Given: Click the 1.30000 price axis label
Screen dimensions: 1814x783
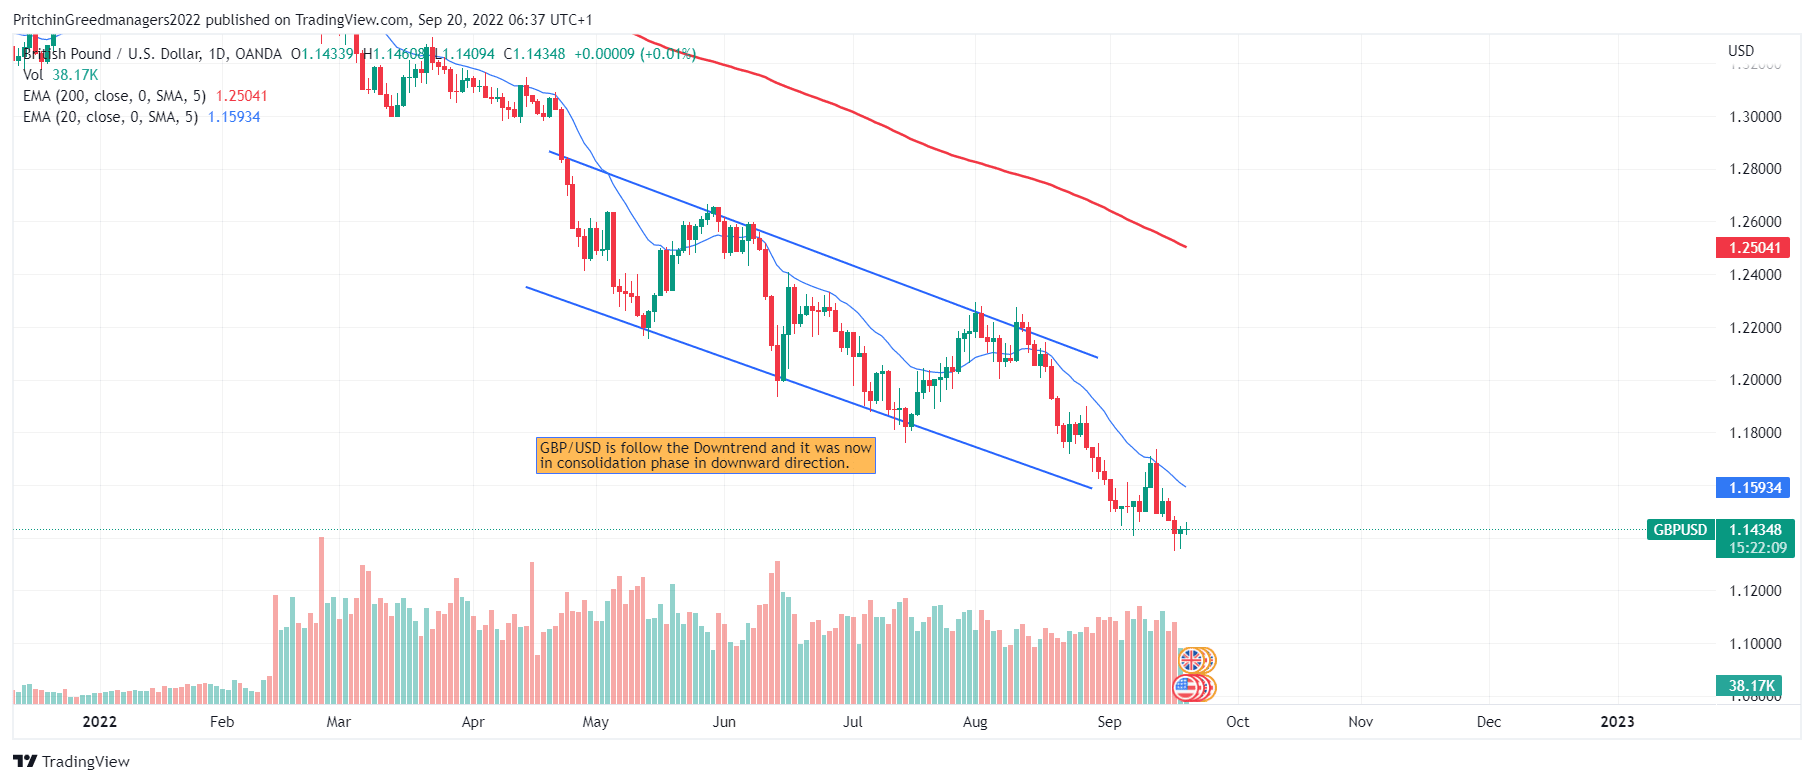Looking at the screenshot, I should click(x=1755, y=117).
